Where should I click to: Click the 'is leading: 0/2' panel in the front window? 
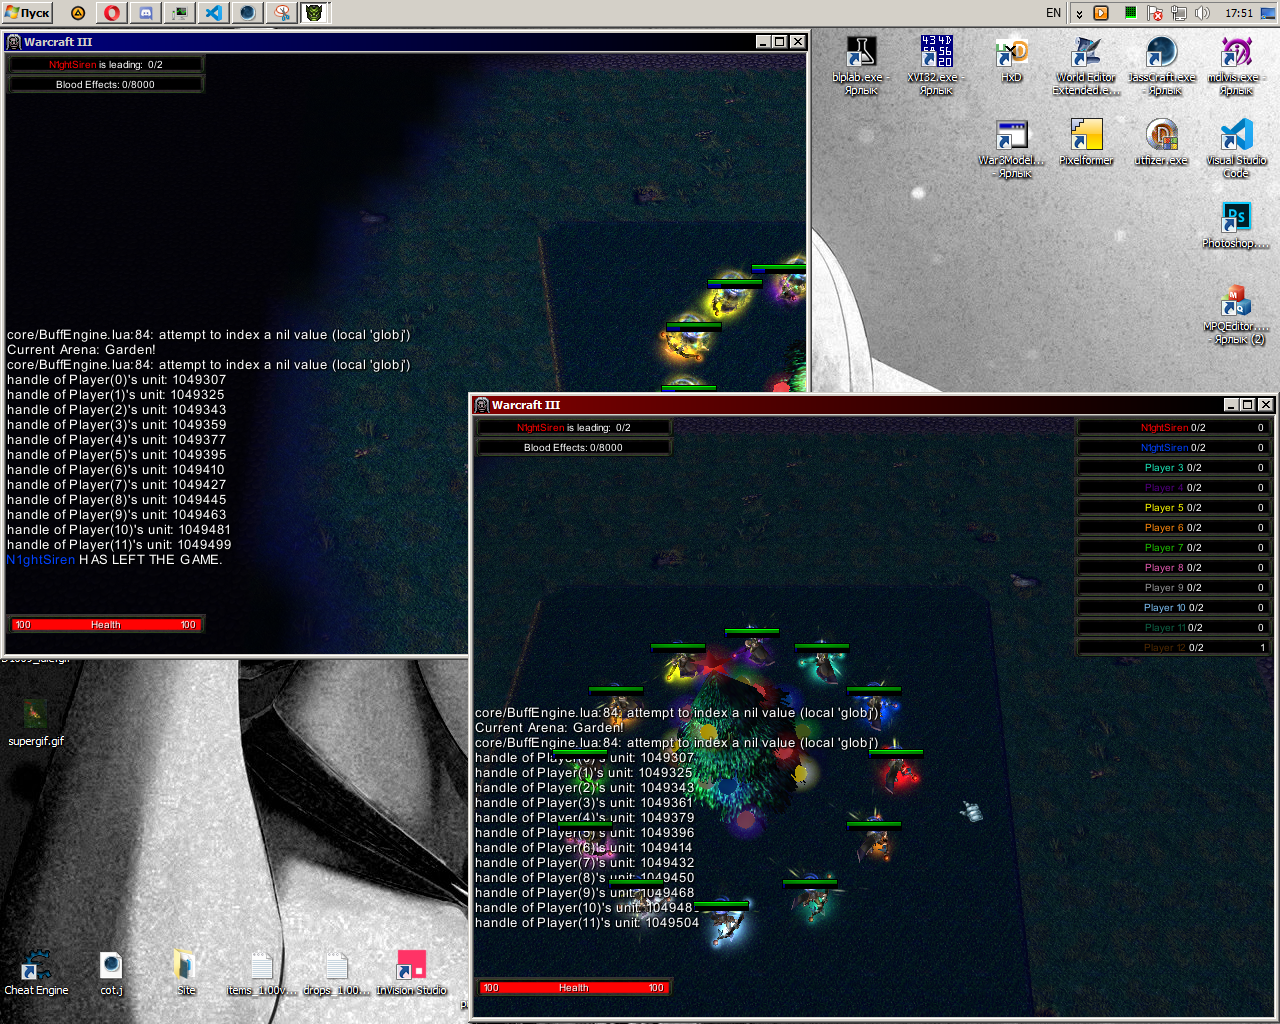click(573, 428)
